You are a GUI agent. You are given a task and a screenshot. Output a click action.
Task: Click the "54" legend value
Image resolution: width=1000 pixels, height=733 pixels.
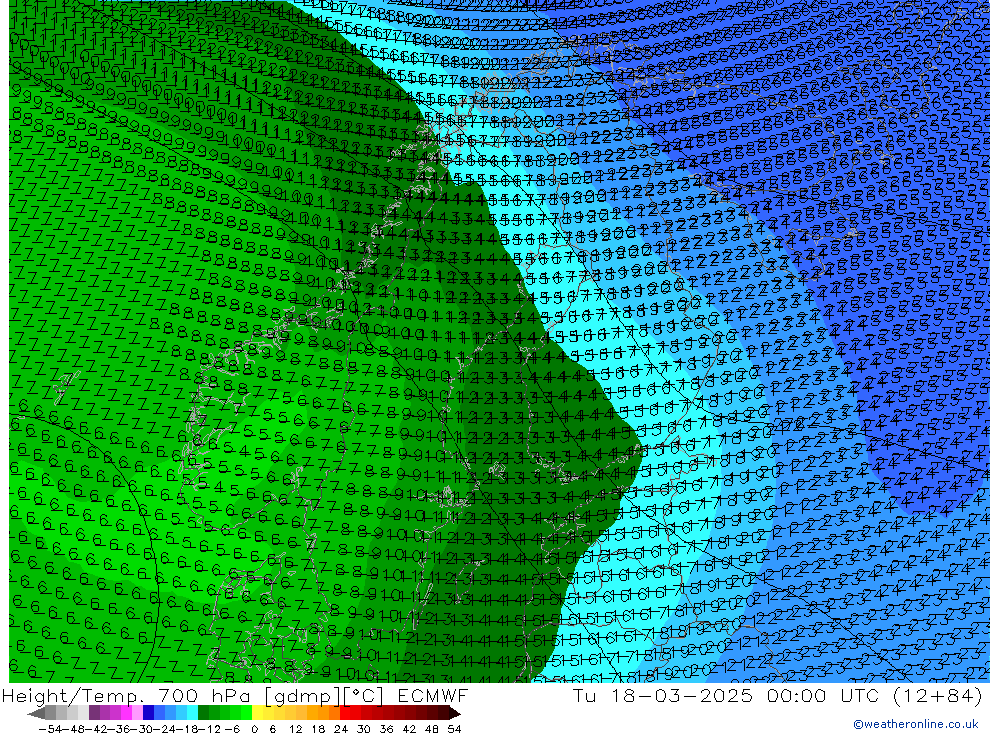(x=454, y=729)
